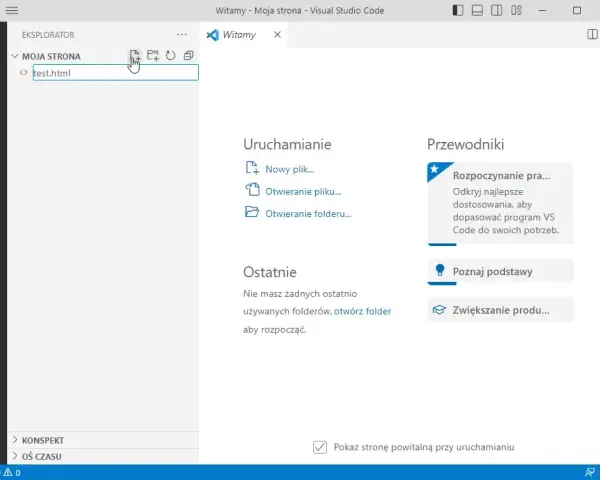Click the open folder icon under Uruchamianie
The width and height of the screenshot is (600, 480).
click(252, 212)
